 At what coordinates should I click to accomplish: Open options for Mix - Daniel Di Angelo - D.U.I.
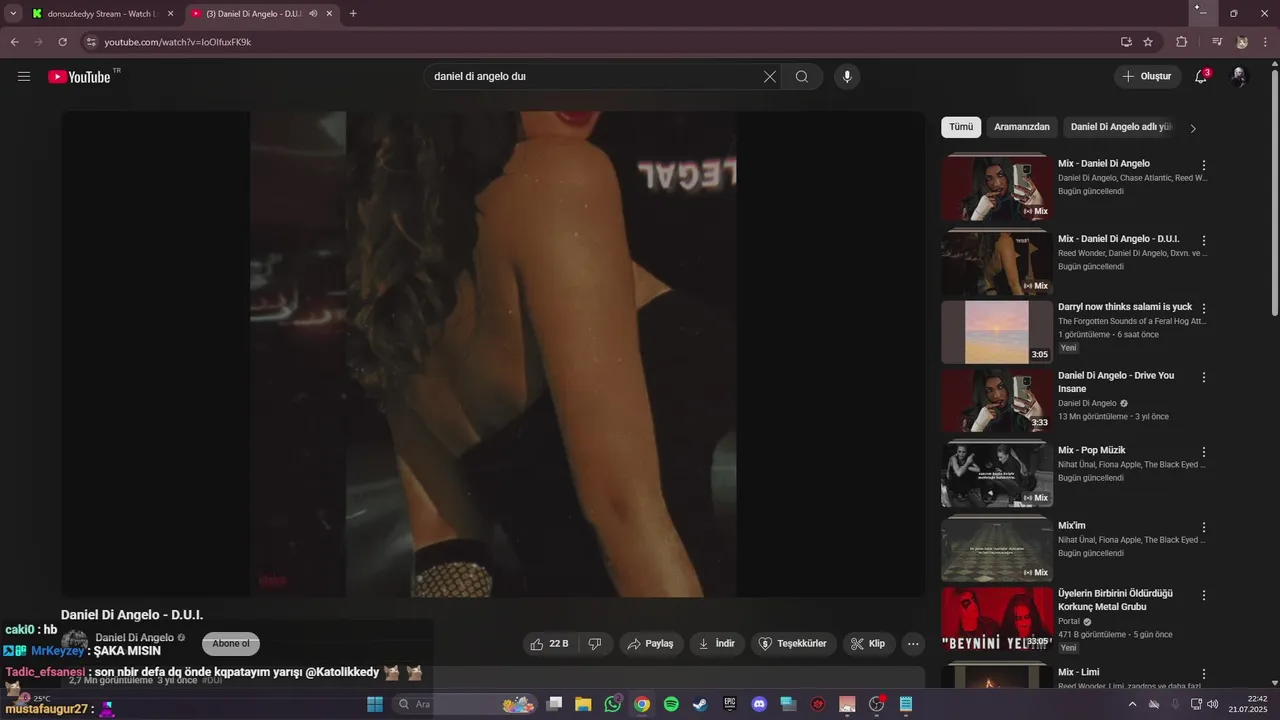tap(1204, 241)
